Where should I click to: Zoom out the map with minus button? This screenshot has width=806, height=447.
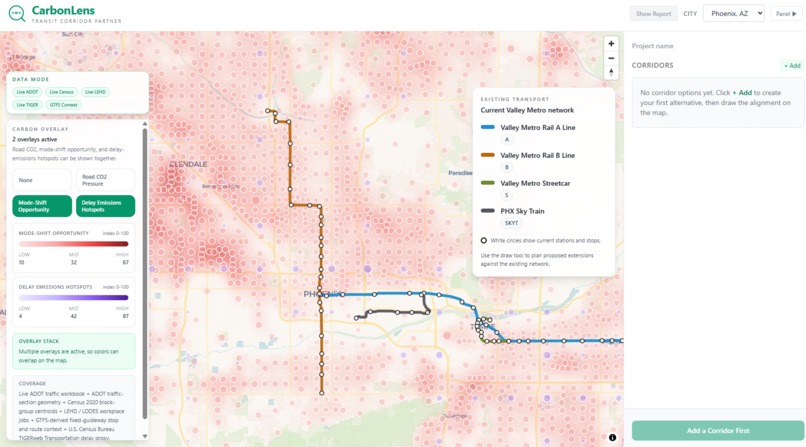pos(611,58)
